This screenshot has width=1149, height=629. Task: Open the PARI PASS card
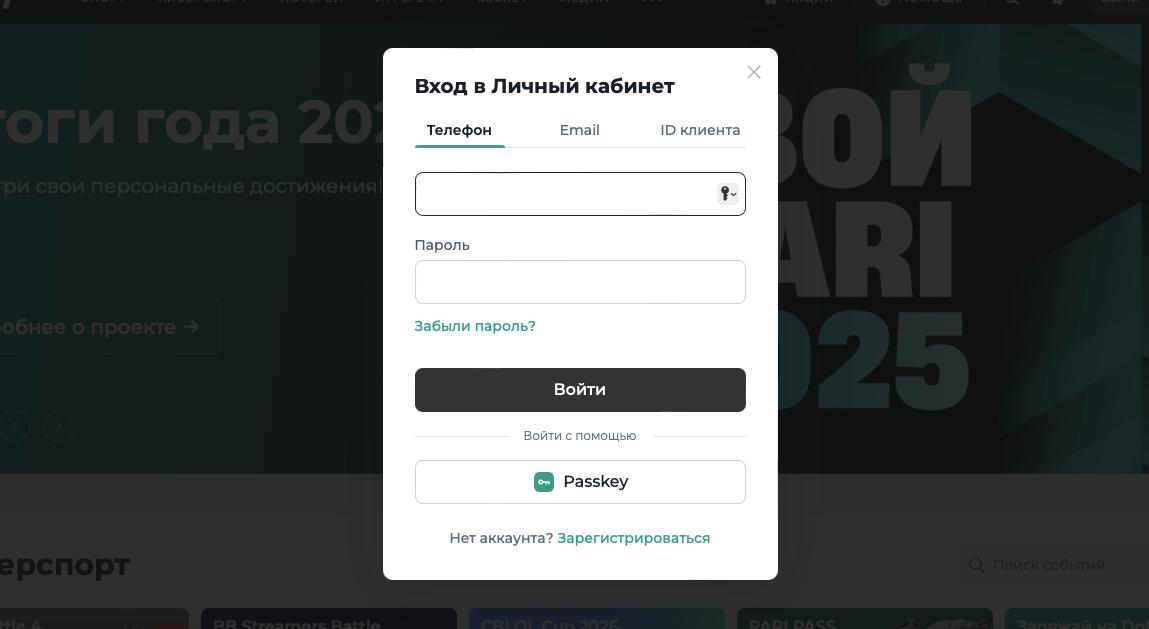864,620
